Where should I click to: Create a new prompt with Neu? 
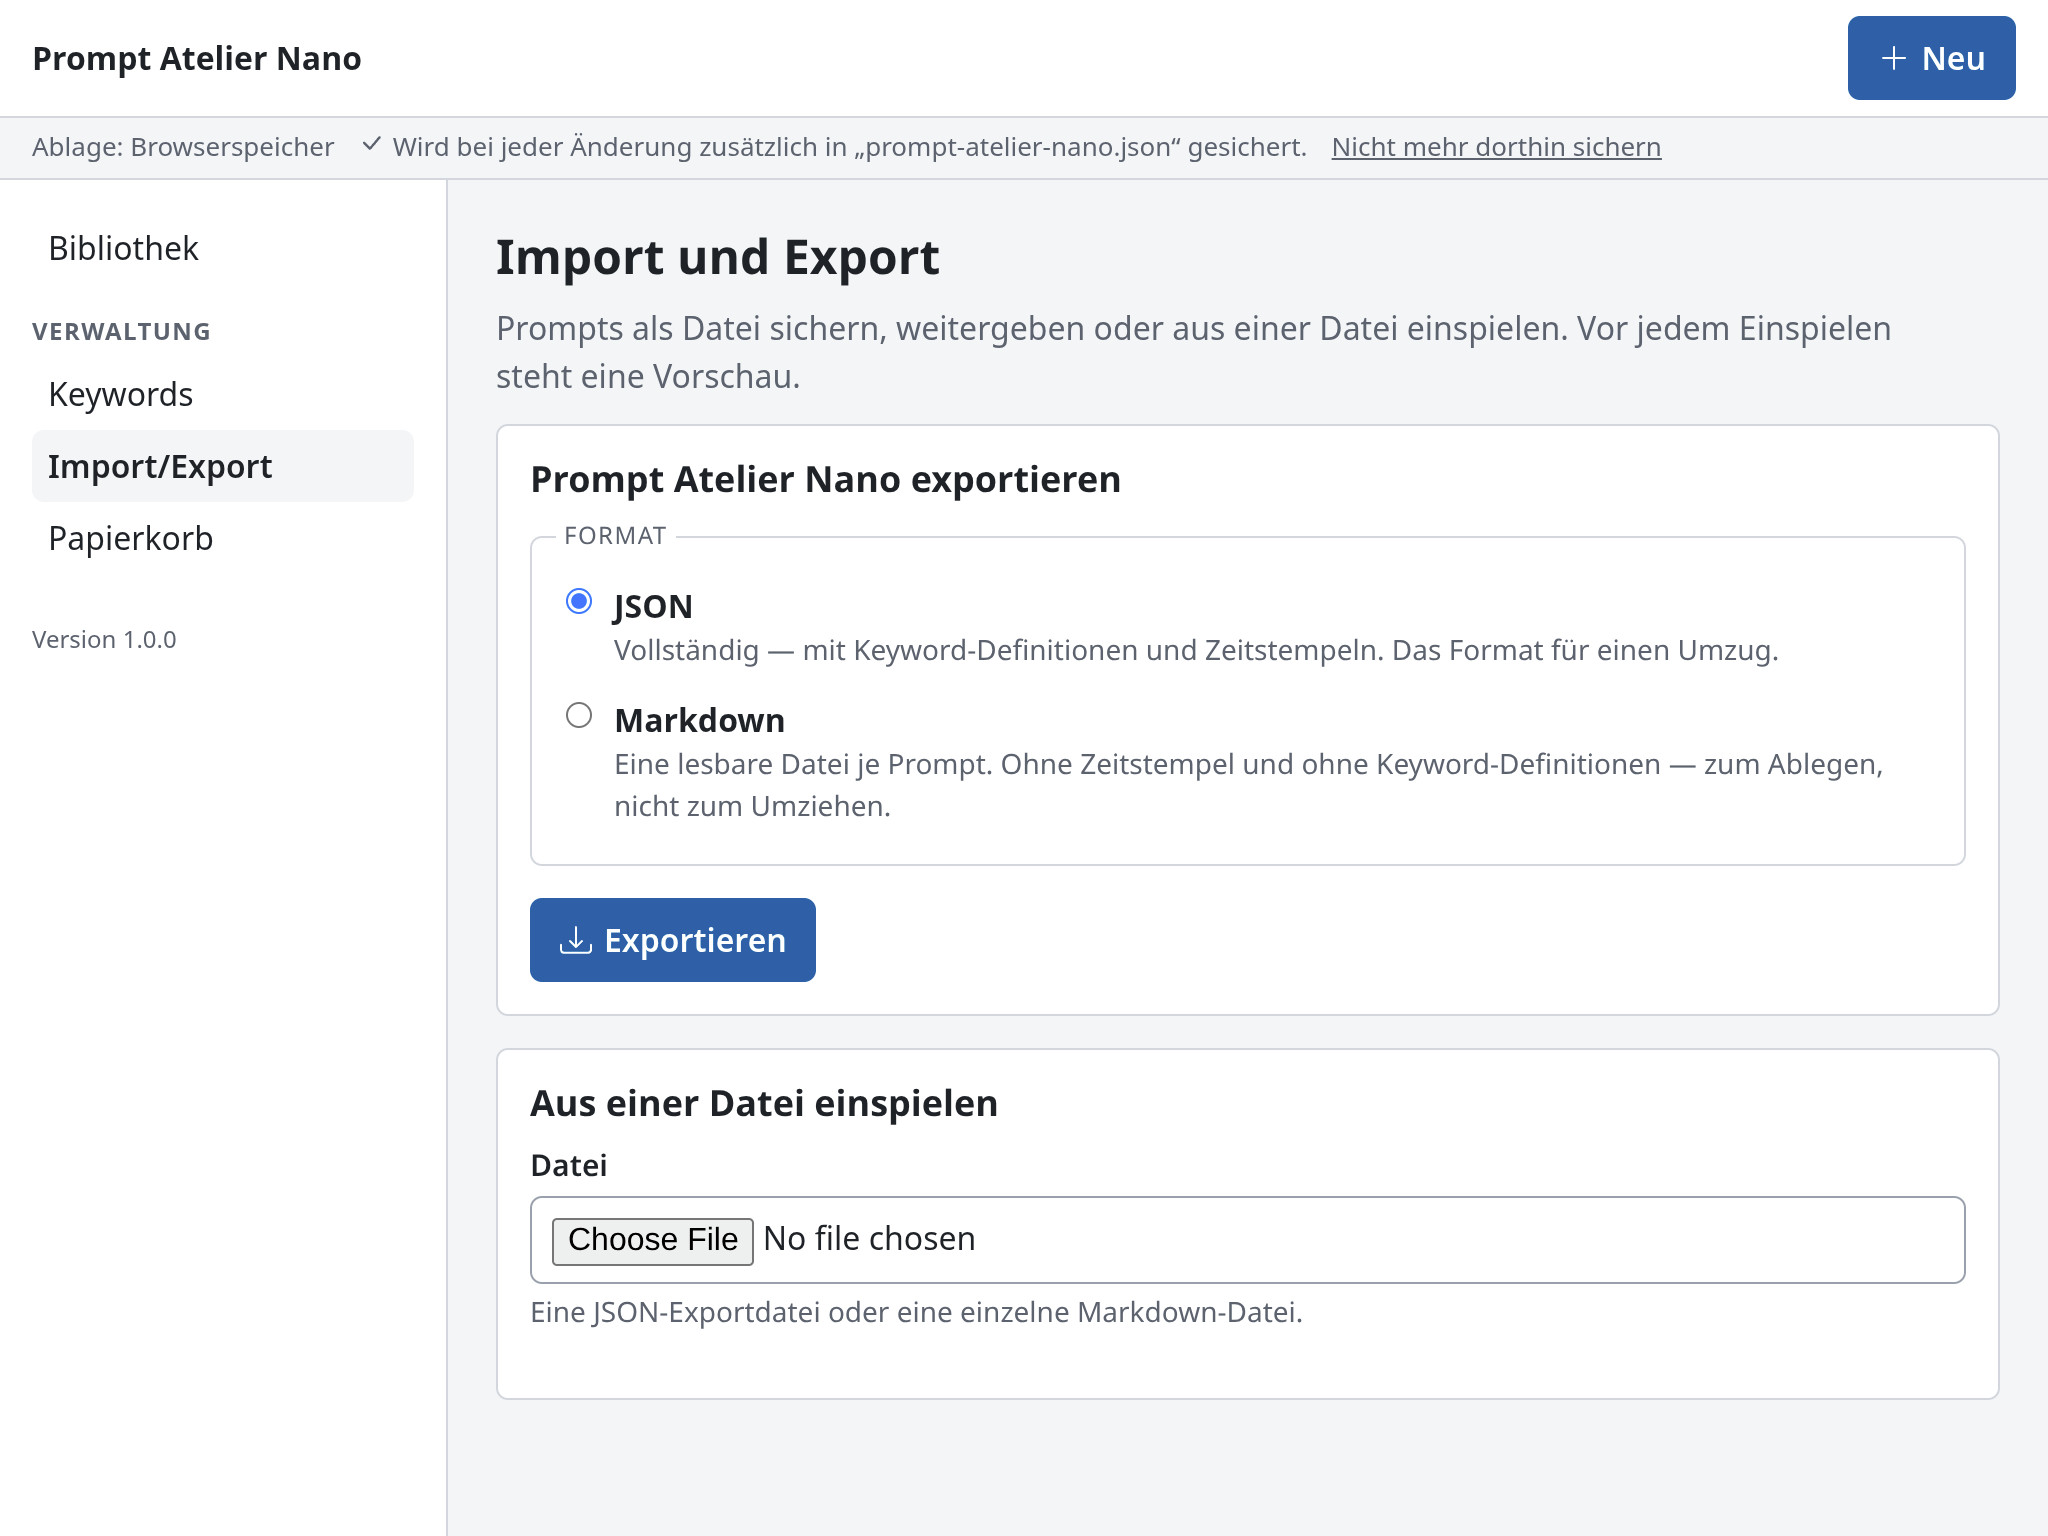coord(1931,58)
